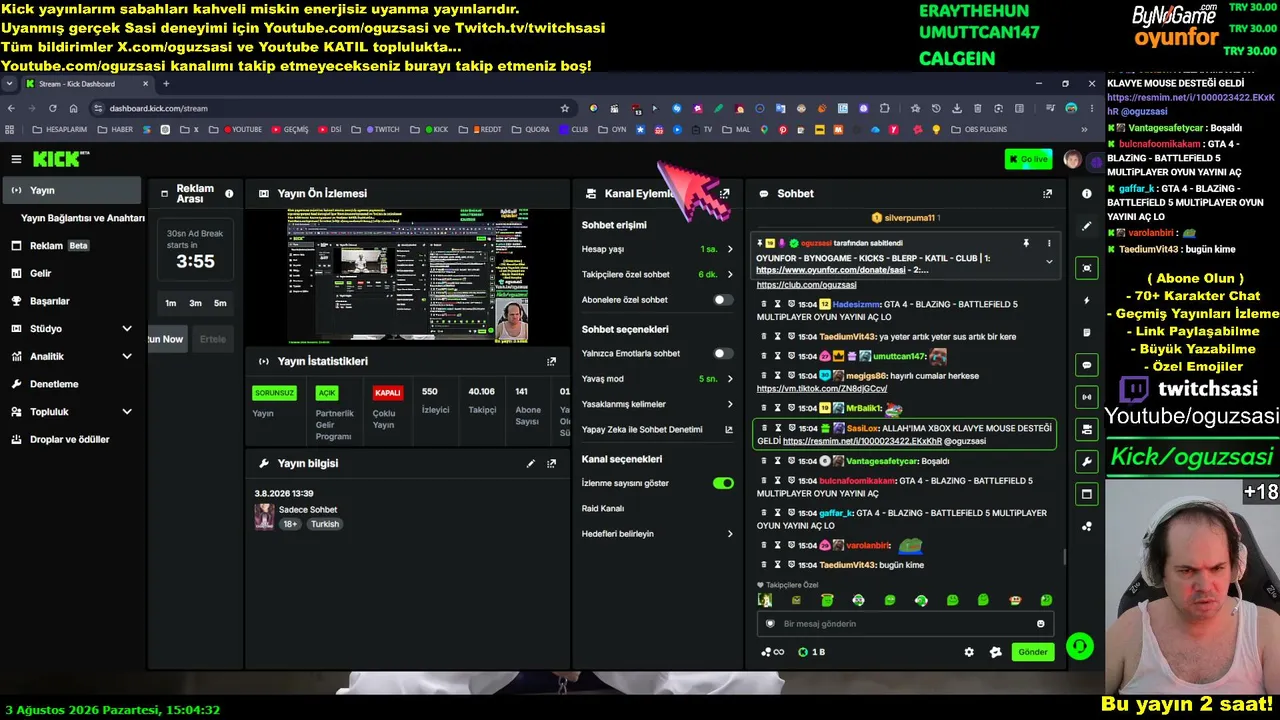Toggle Yalnızca Emotlarla sohbet switch

click(x=722, y=354)
